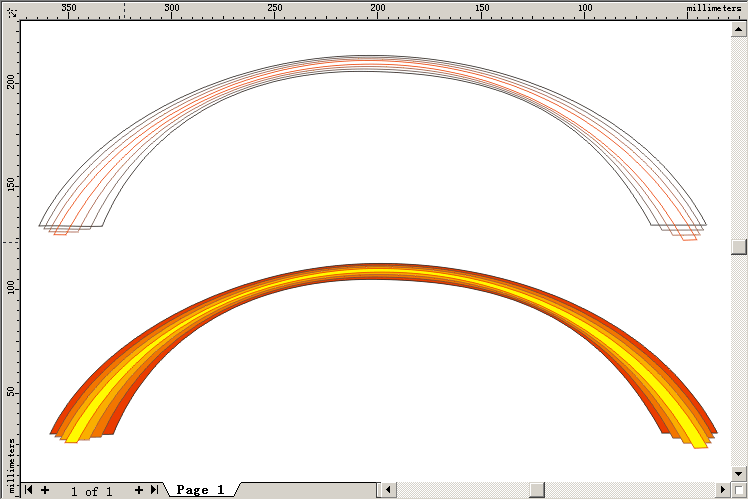Click the vertical scrollbar up arrow
749x500 pixels.
(738, 29)
